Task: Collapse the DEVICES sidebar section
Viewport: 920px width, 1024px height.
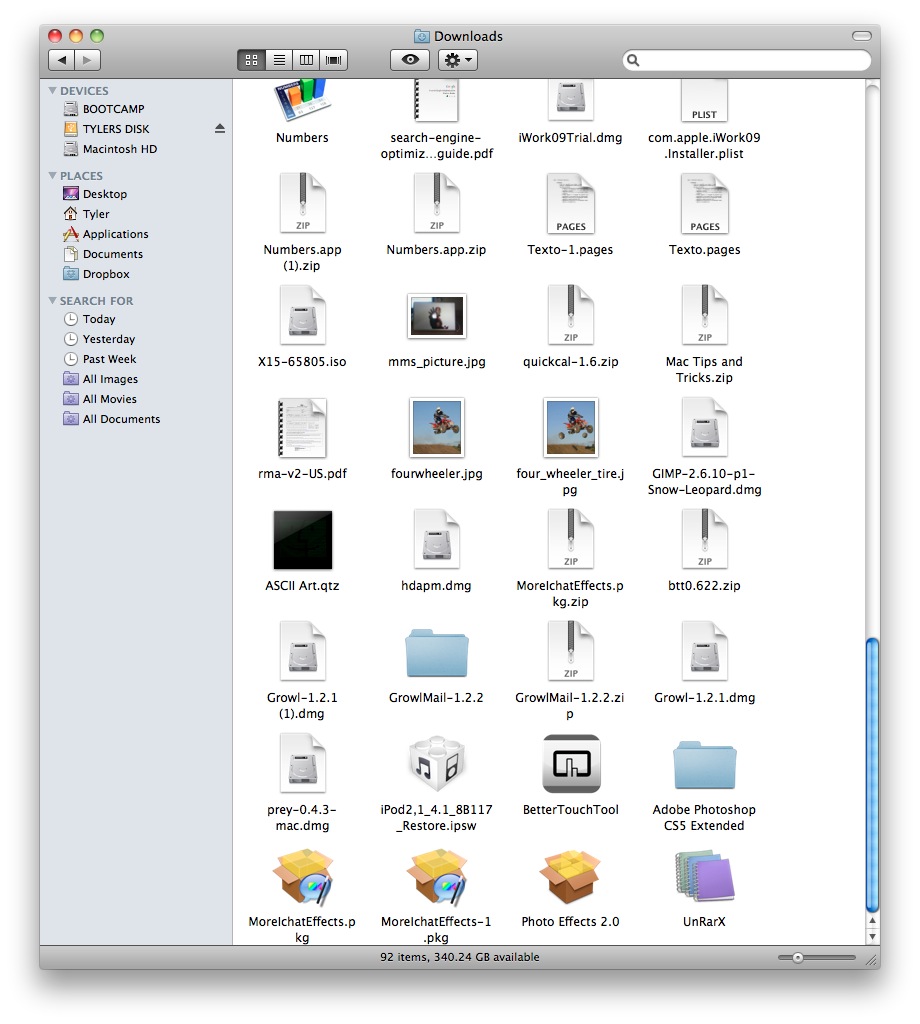Action: [52, 90]
